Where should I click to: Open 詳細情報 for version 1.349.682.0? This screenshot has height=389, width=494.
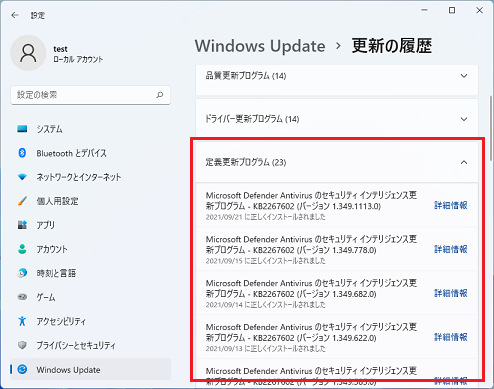pos(451,293)
